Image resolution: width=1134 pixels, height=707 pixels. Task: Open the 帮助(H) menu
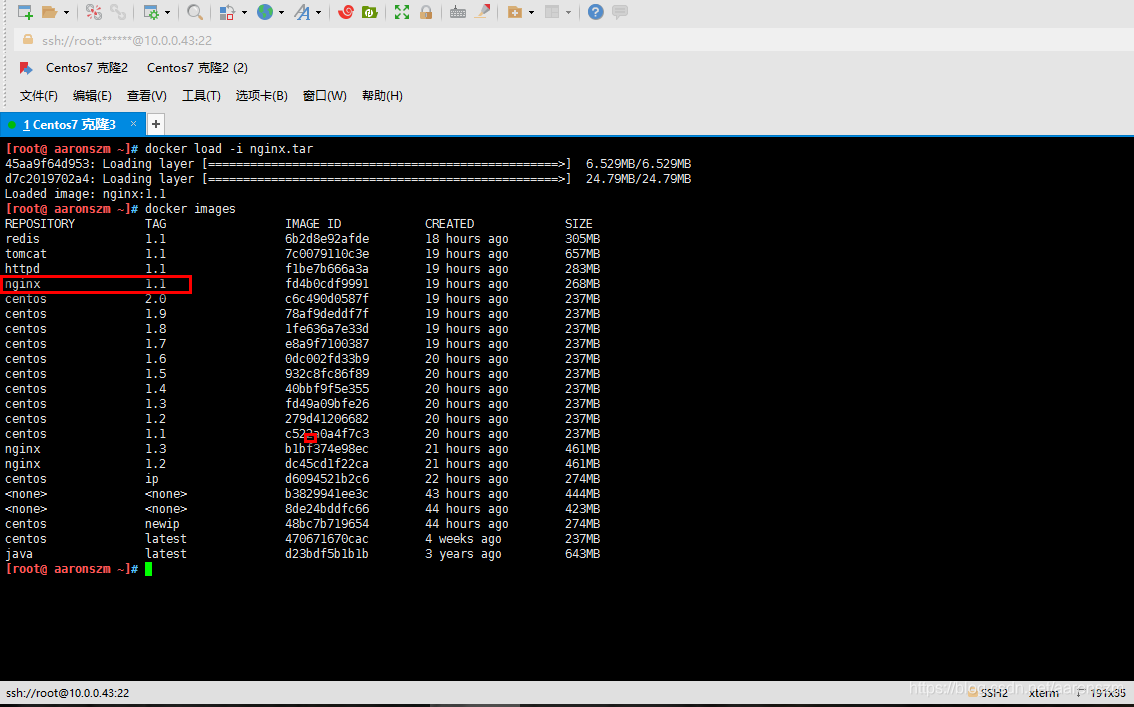pos(382,95)
